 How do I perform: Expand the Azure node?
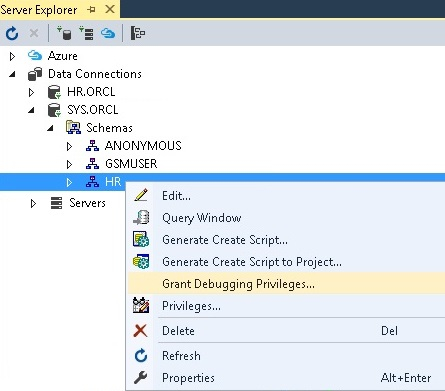click(x=12, y=56)
